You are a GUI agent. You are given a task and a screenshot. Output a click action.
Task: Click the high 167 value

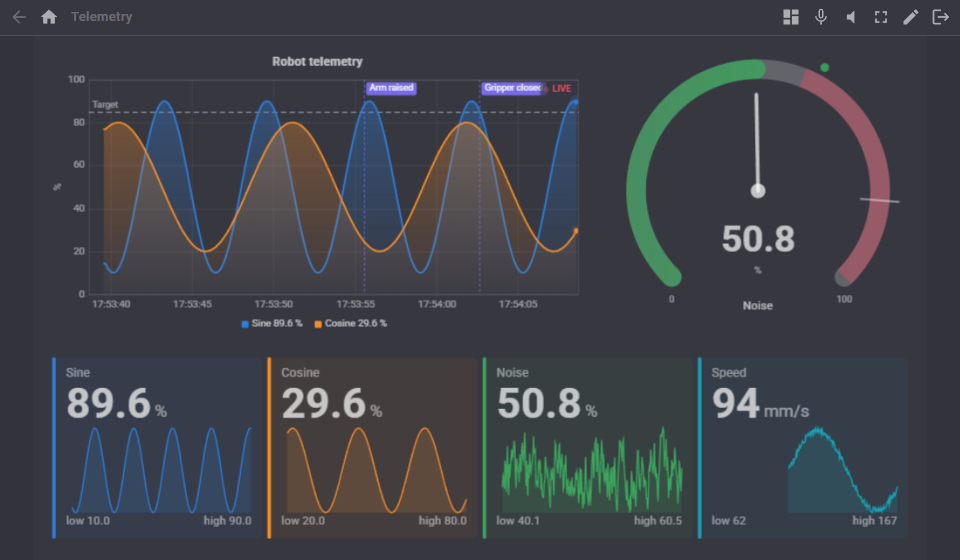[x=874, y=521]
